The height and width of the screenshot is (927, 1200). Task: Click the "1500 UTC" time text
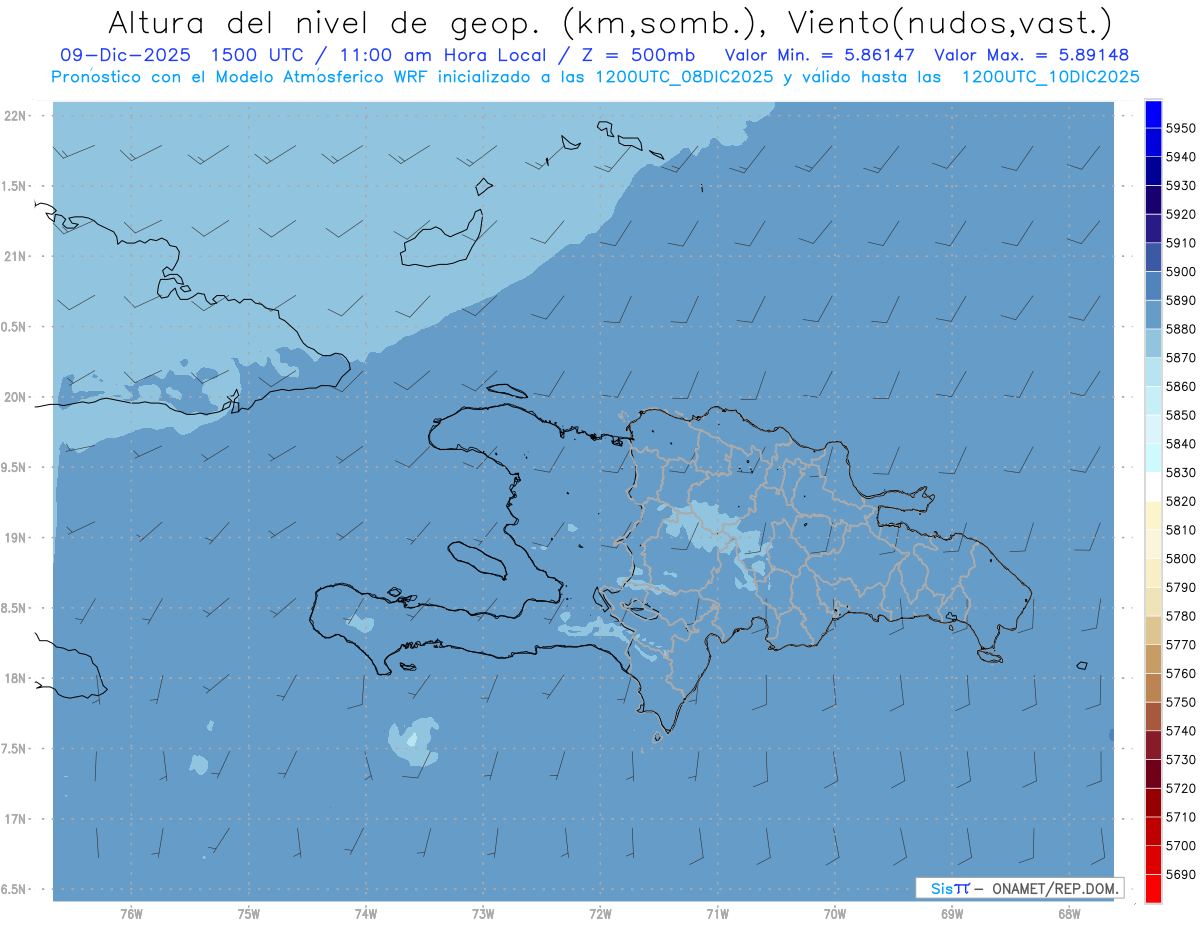point(265,56)
